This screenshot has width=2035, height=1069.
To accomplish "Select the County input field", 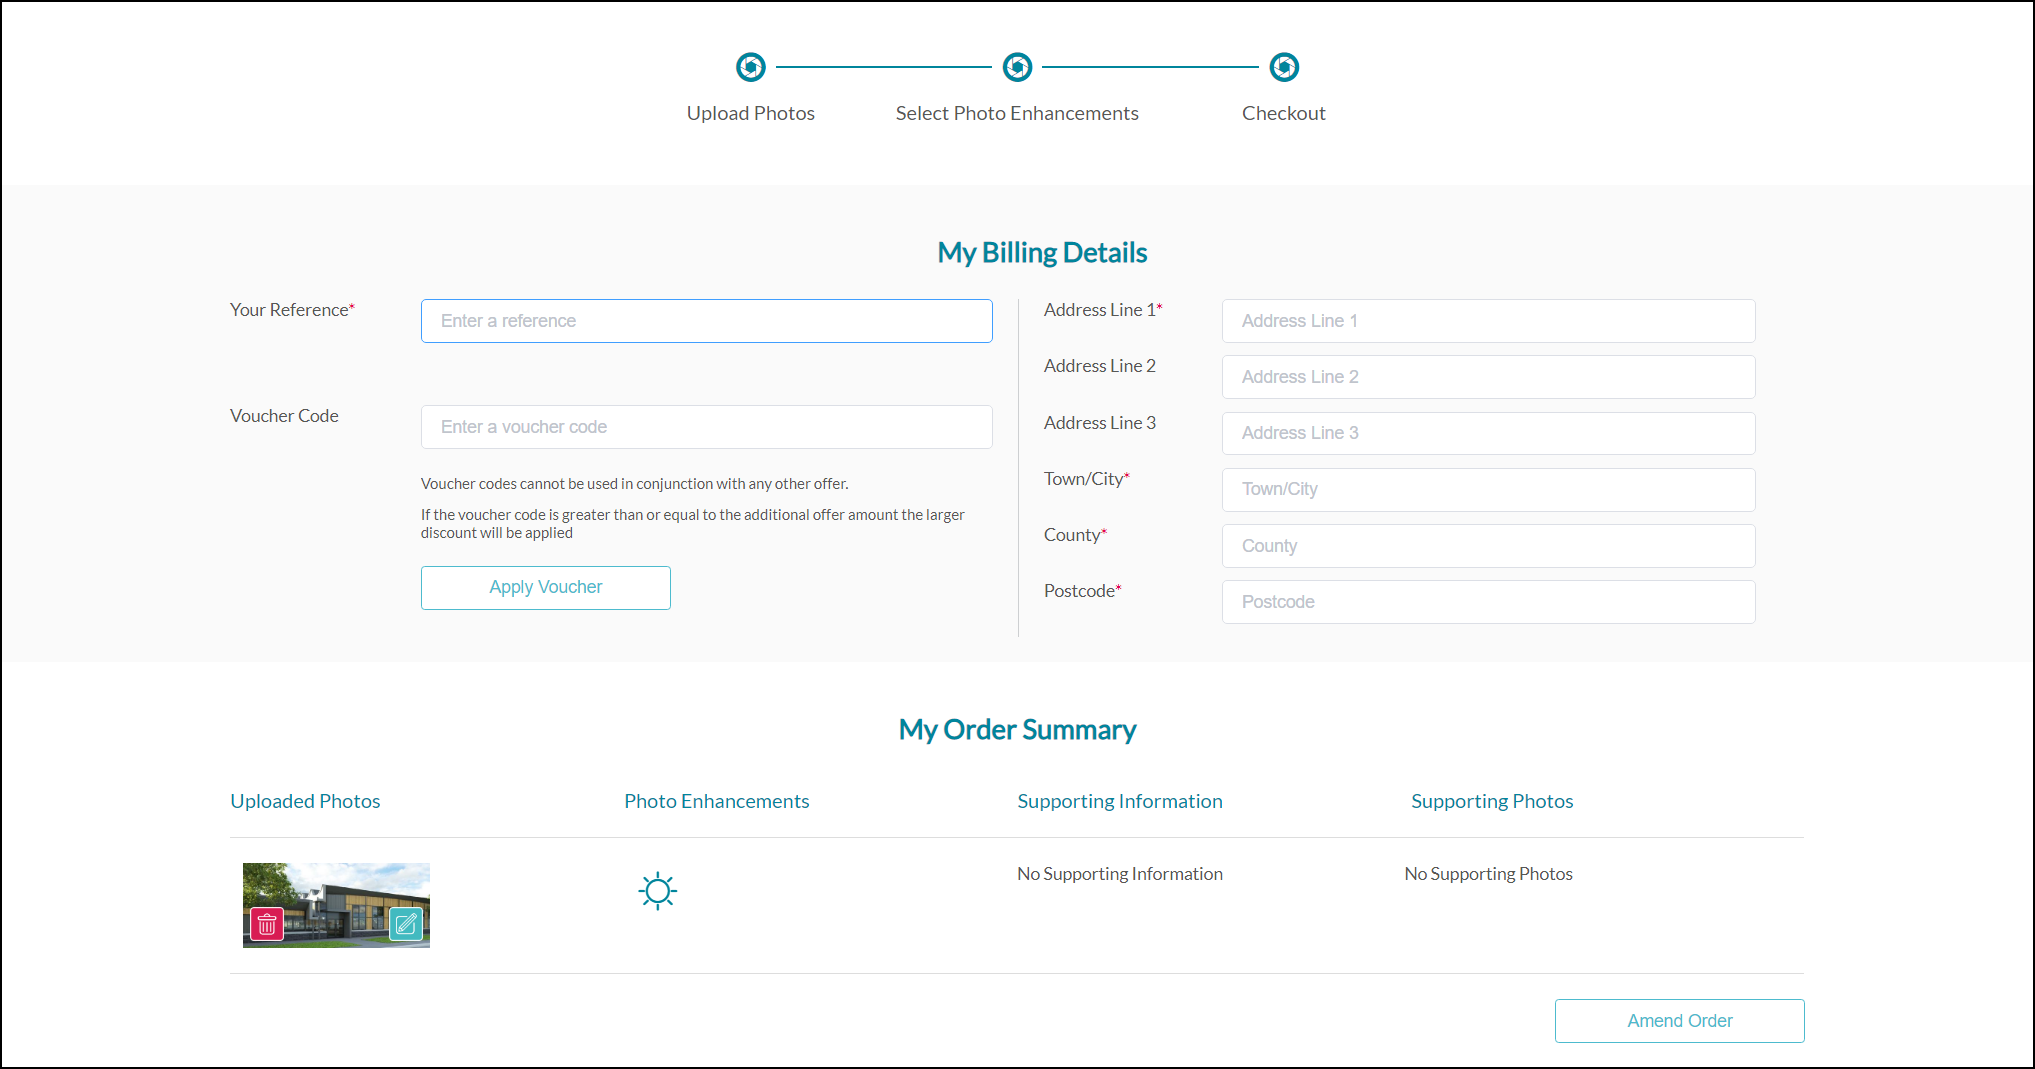I will coord(1488,546).
